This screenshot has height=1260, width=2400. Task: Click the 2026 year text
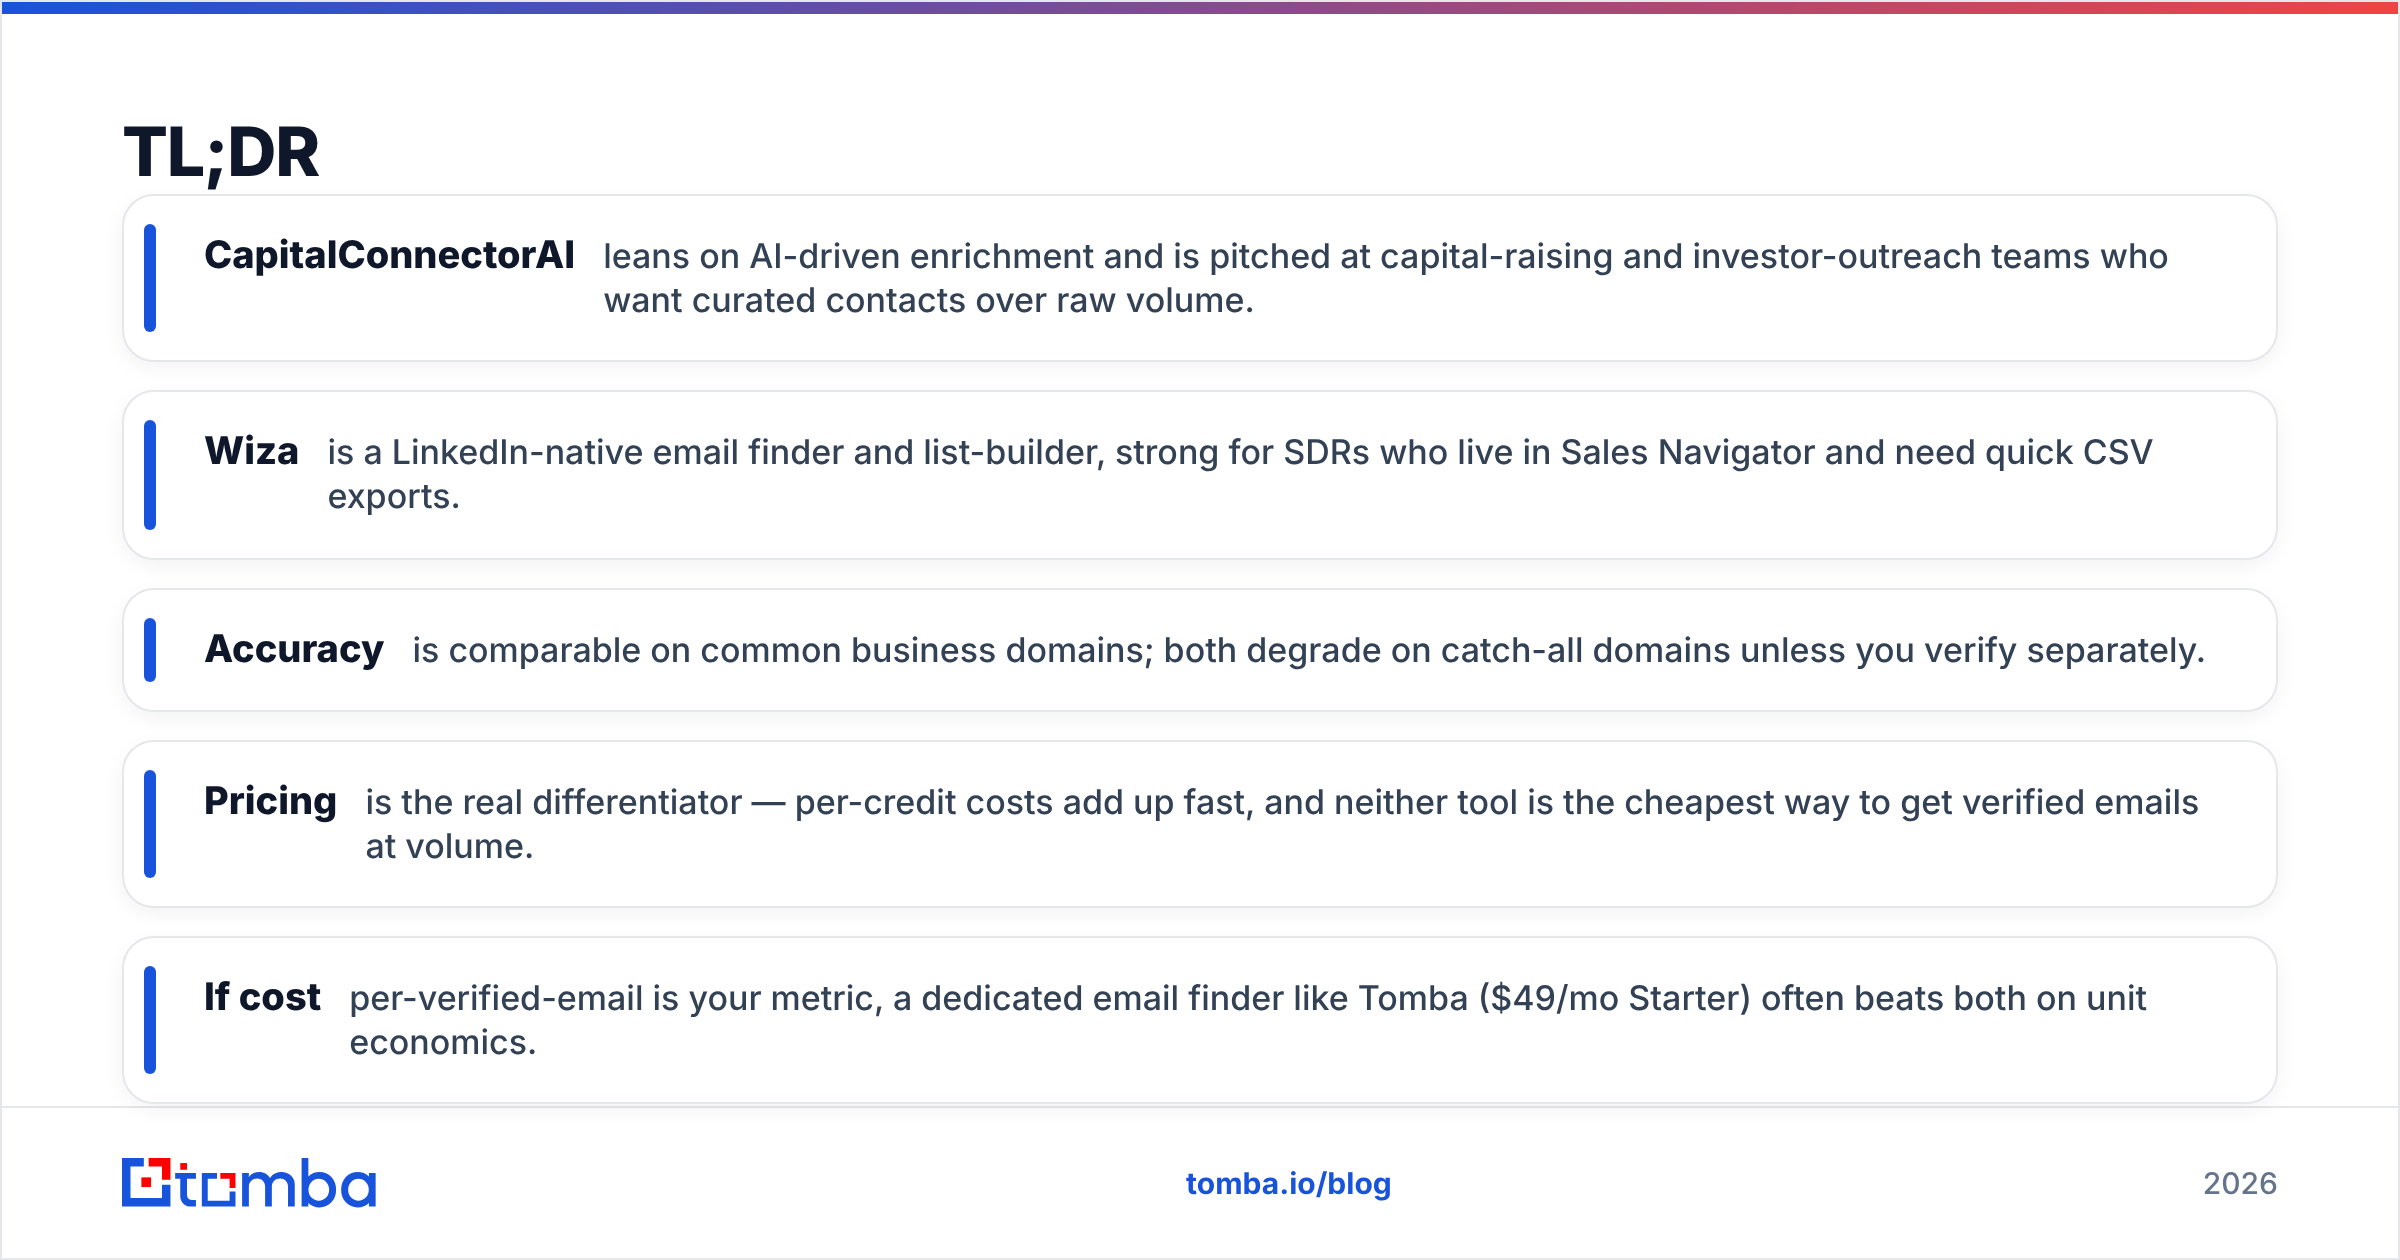(2240, 1184)
